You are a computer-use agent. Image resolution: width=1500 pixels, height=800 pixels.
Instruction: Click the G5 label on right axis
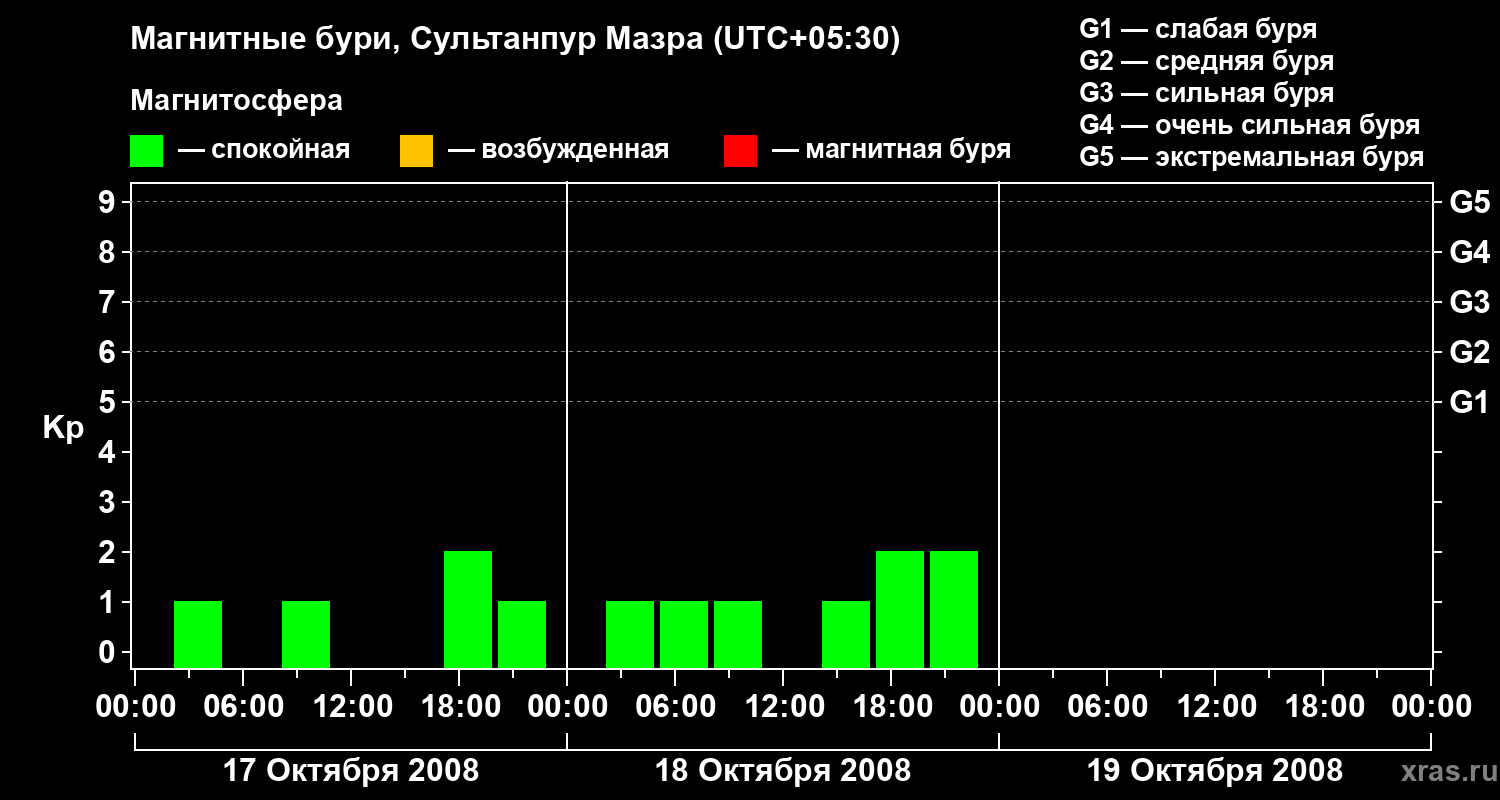click(1470, 202)
